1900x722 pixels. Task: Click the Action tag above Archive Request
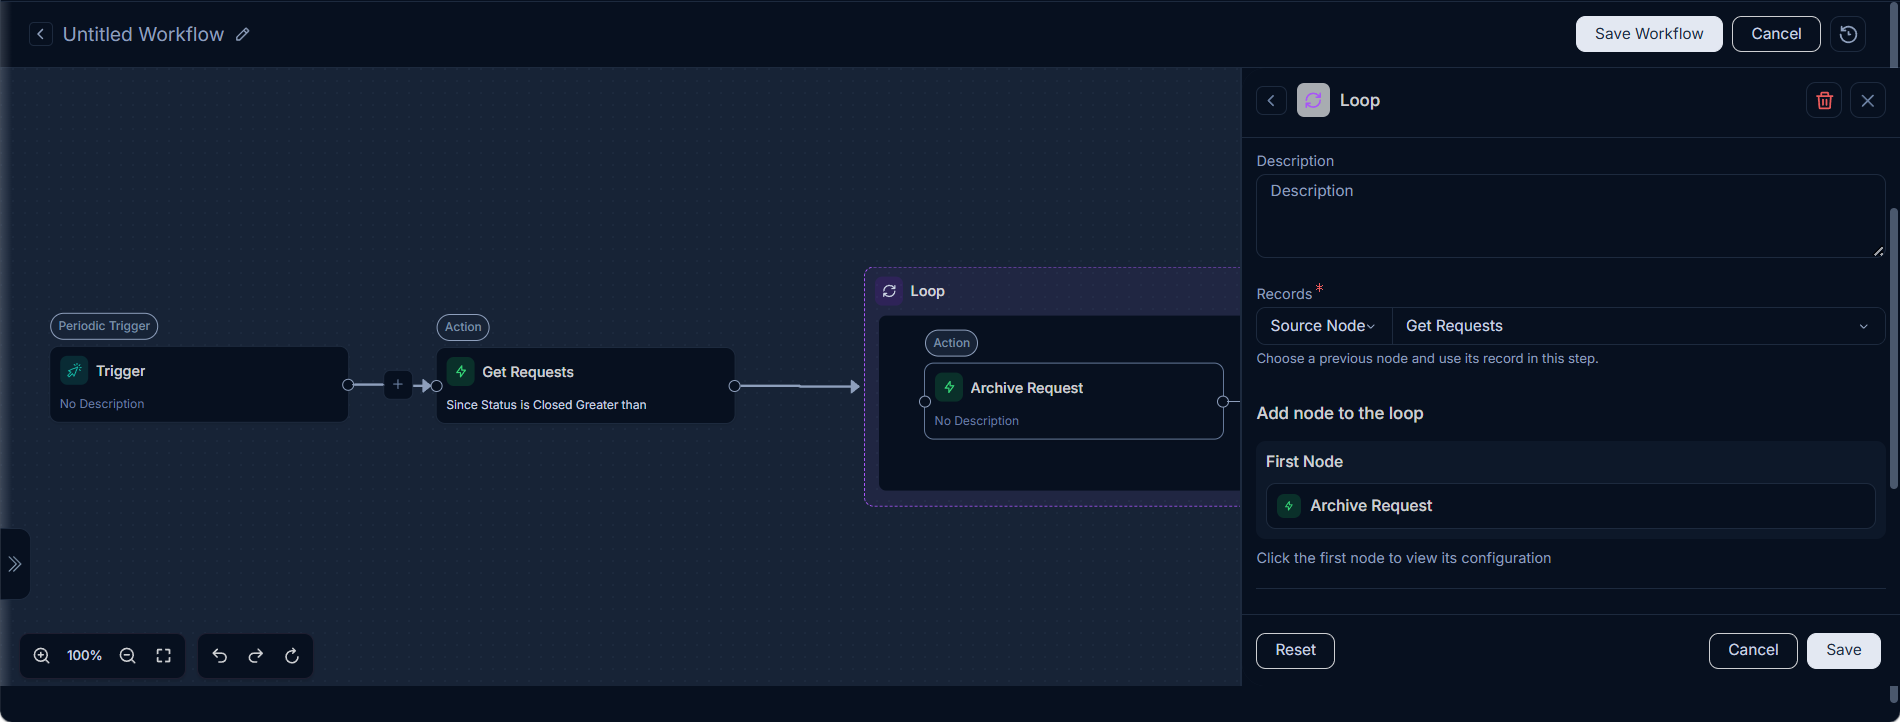pyautogui.click(x=952, y=343)
